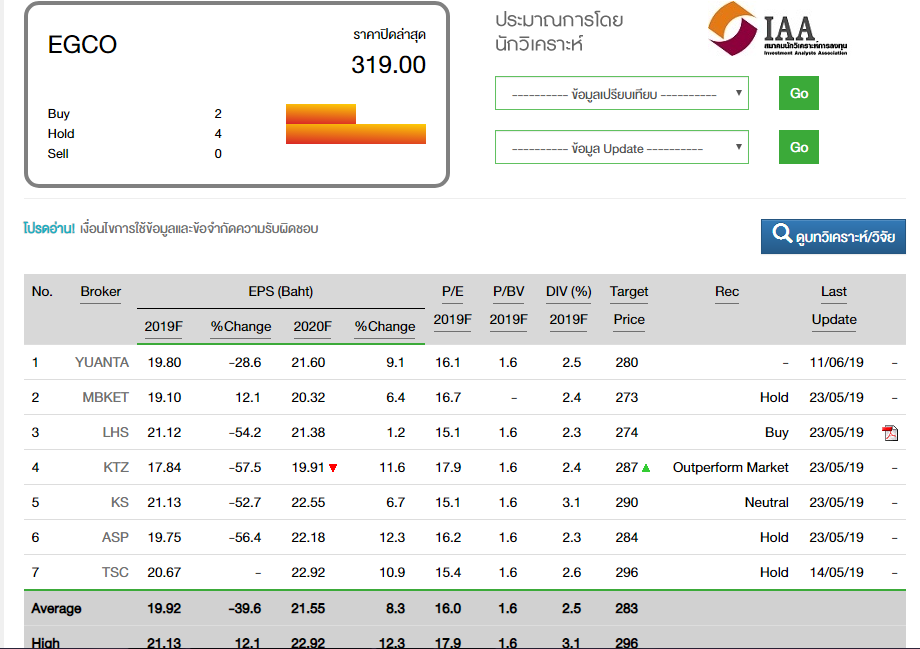This screenshot has width=920, height=649.
Task: Click the ดูบทวิเคราะห์/วิจัย button
Action: (x=833, y=236)
